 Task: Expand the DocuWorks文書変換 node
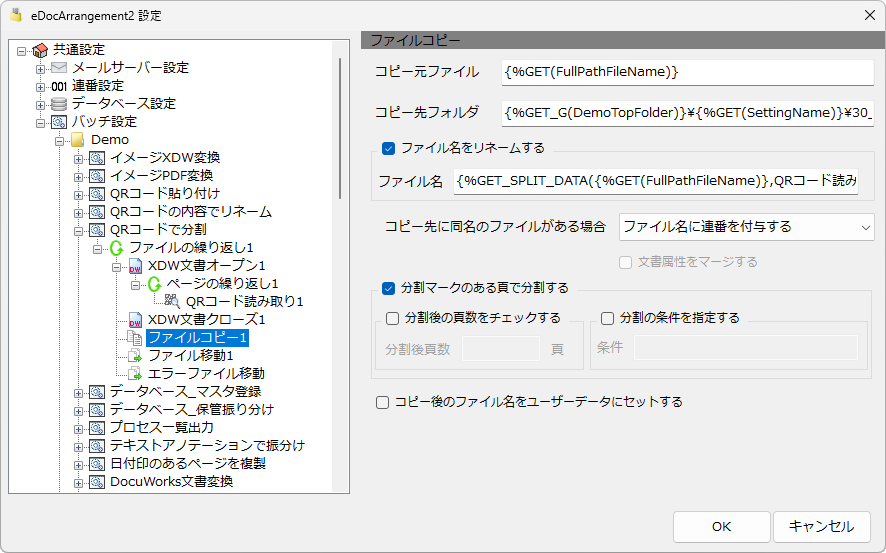tap(79, 484)
